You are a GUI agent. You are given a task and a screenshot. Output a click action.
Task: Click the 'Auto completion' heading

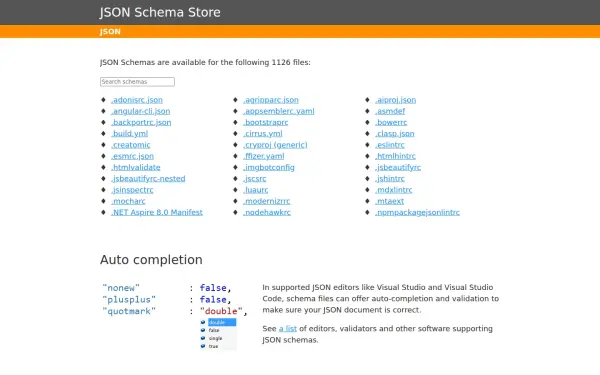tap(151, 260)
